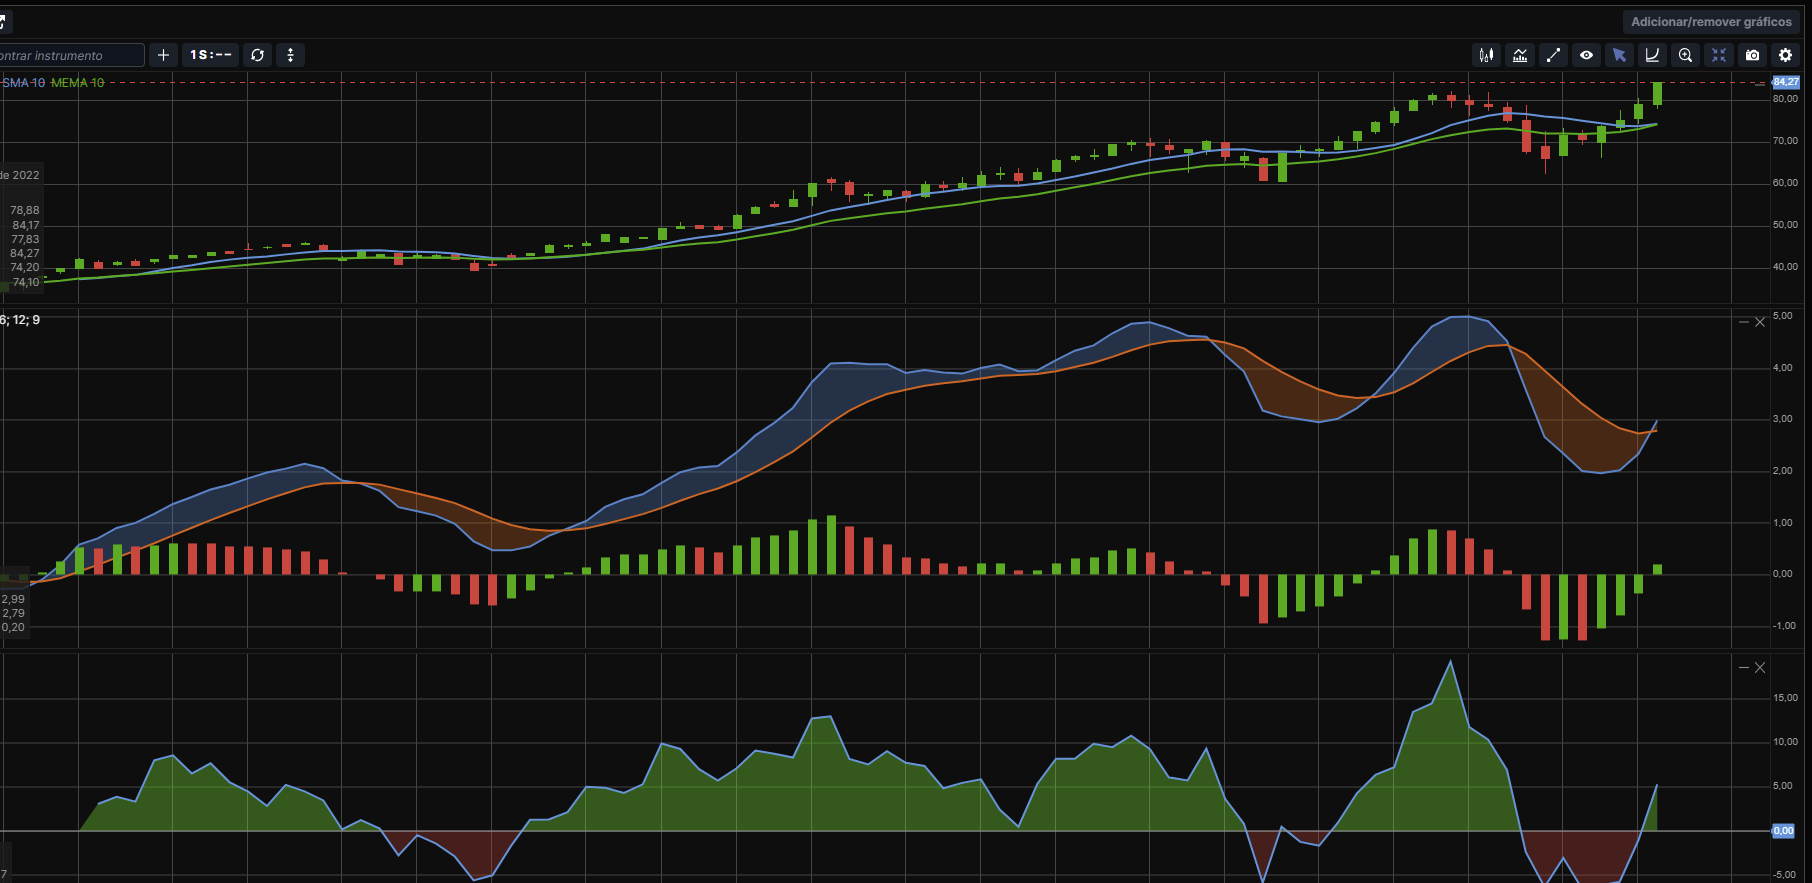Viewport: 1812px width, 883px height.
Task: Click the 78,88 value in the data box
Action: 25,210
